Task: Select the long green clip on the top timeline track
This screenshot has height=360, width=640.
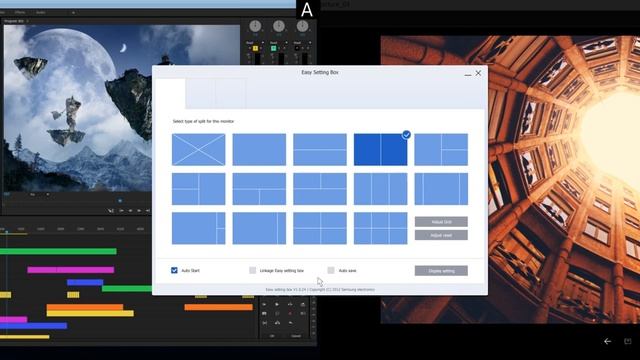Action: click(58, 251)
